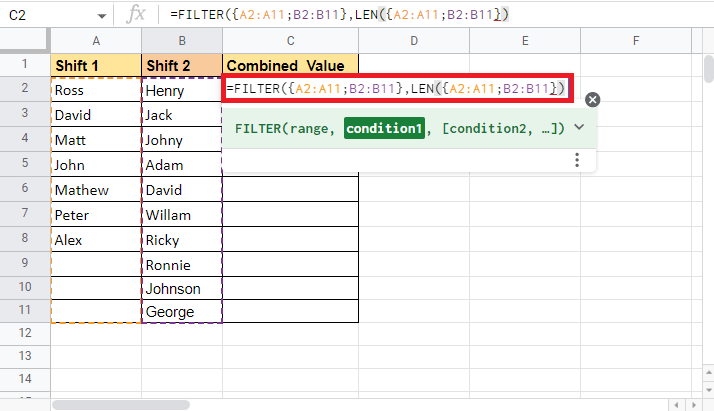Click the Combined Value header cell

[x=290, y=64]
